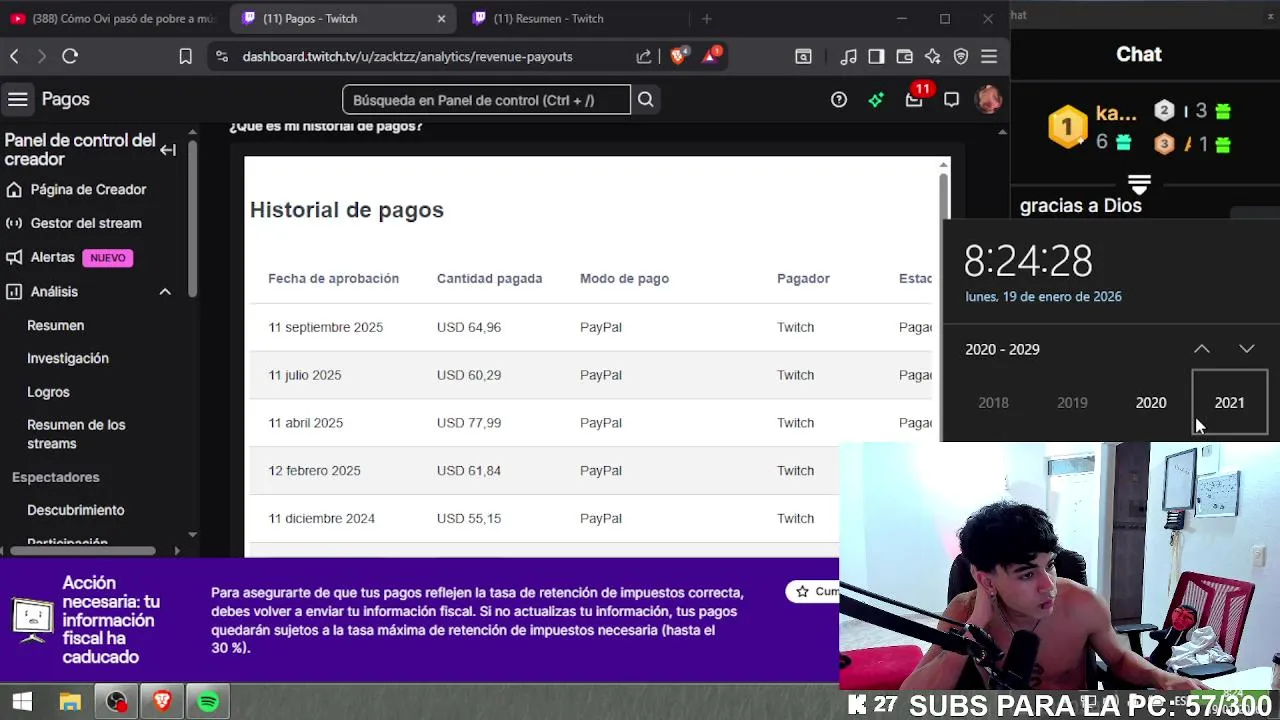Screen dimensions: 1280x720
Task: Open Resumen de los streams
Action: tap(76, 434)
